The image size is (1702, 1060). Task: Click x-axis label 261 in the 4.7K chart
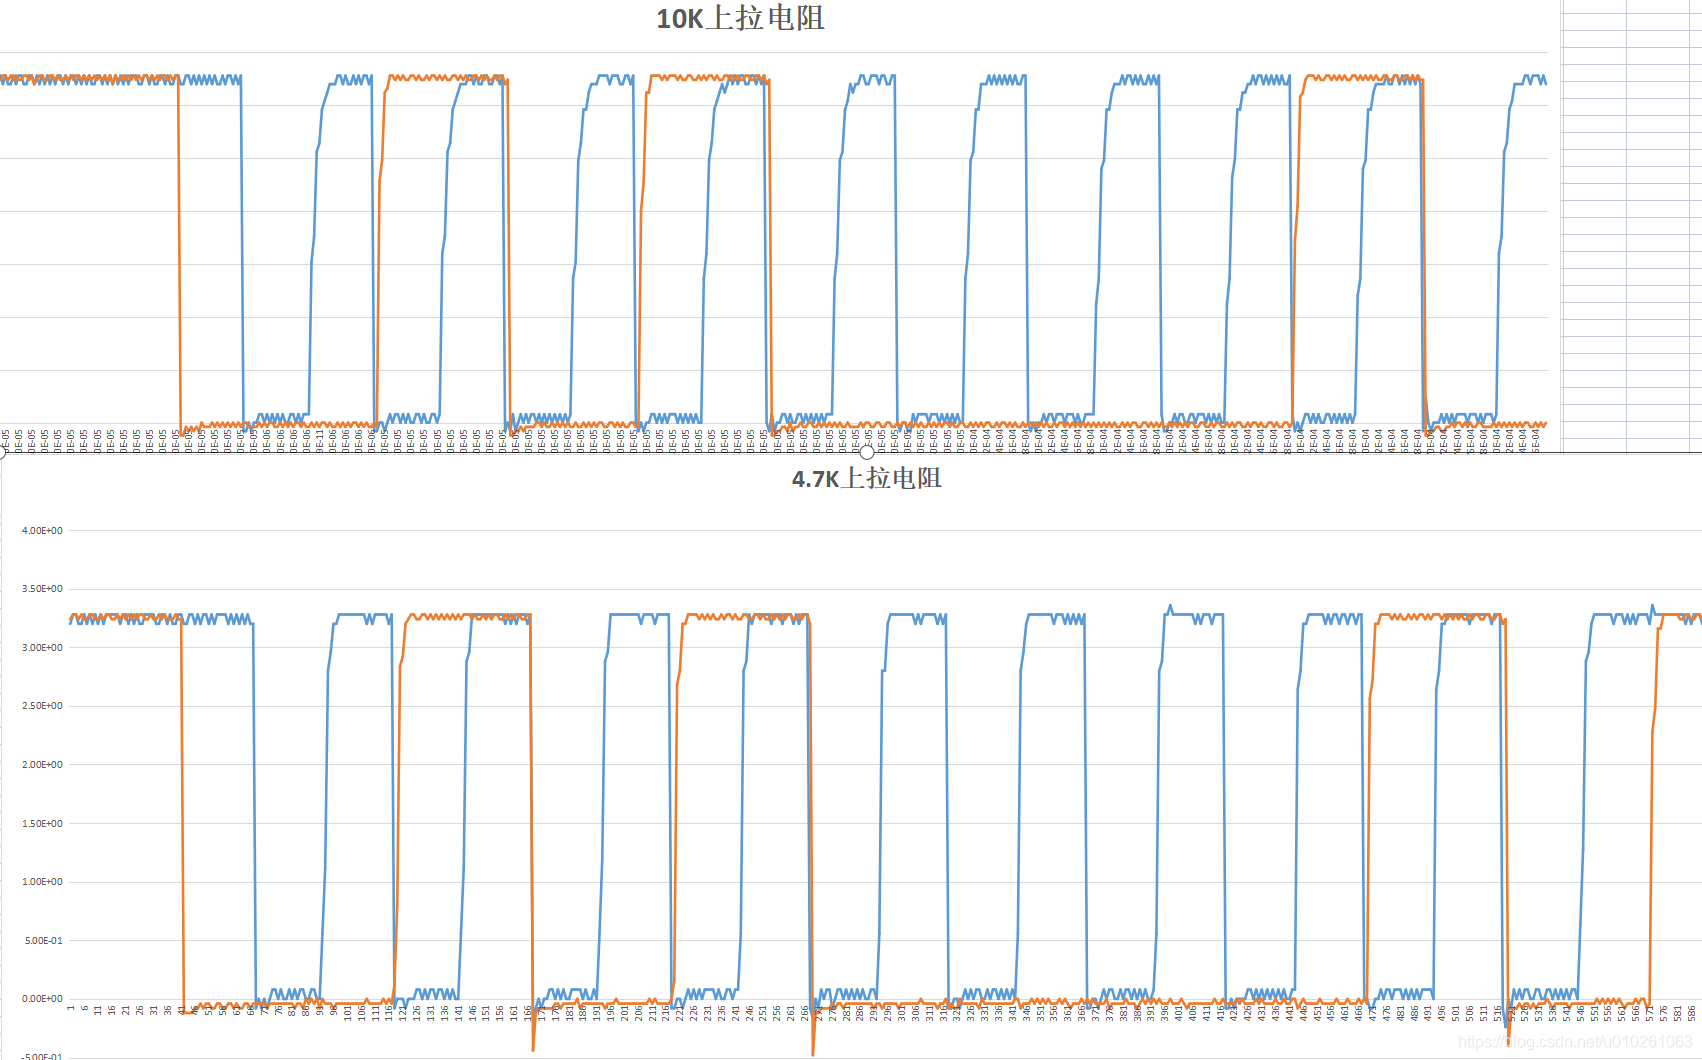pyautogui.click(x=791, y=1012)
